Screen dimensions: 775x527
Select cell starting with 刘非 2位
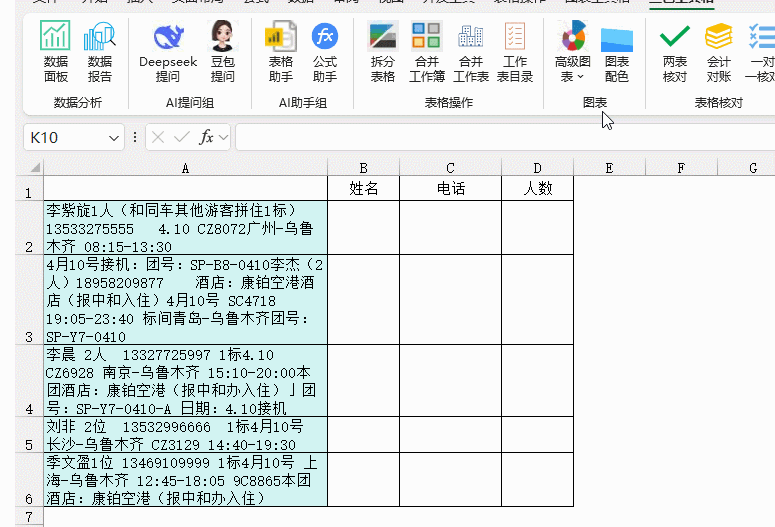click(185, 435)
